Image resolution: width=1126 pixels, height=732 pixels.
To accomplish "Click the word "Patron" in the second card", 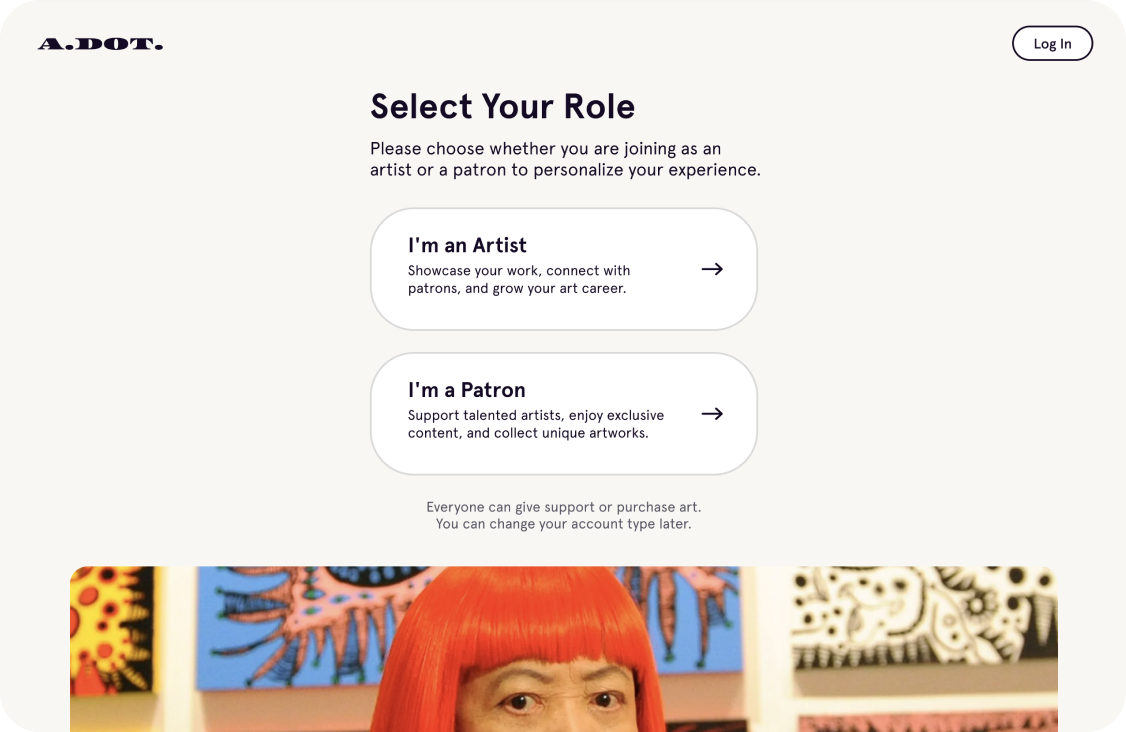I will click(493, 390).
